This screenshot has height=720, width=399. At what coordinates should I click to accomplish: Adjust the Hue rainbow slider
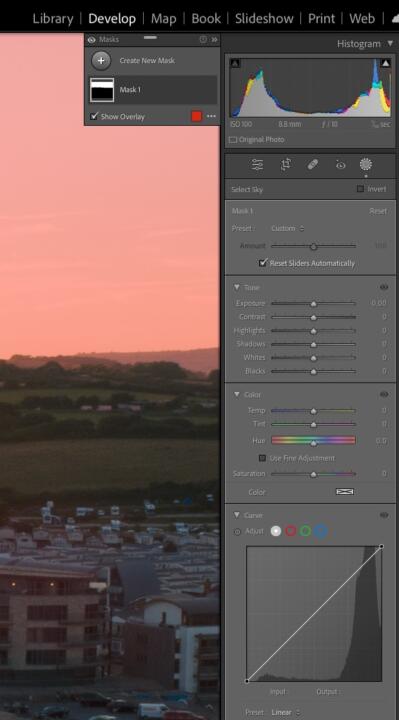pos(314,440)
